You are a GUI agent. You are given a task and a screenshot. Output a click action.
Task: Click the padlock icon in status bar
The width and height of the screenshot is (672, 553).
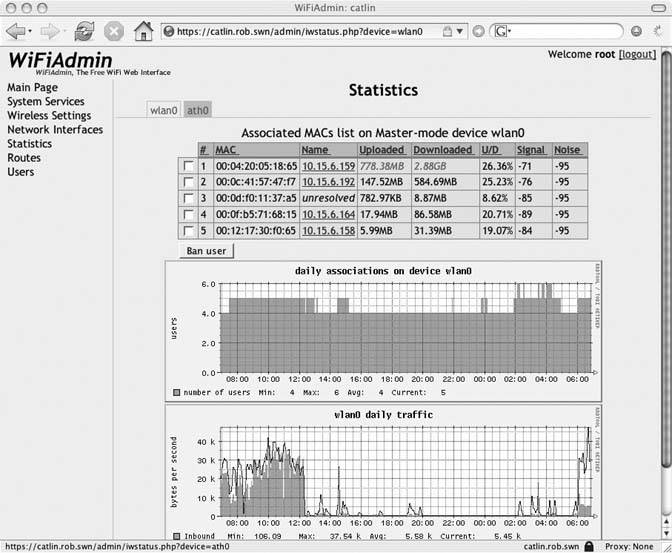pos(591,546)
